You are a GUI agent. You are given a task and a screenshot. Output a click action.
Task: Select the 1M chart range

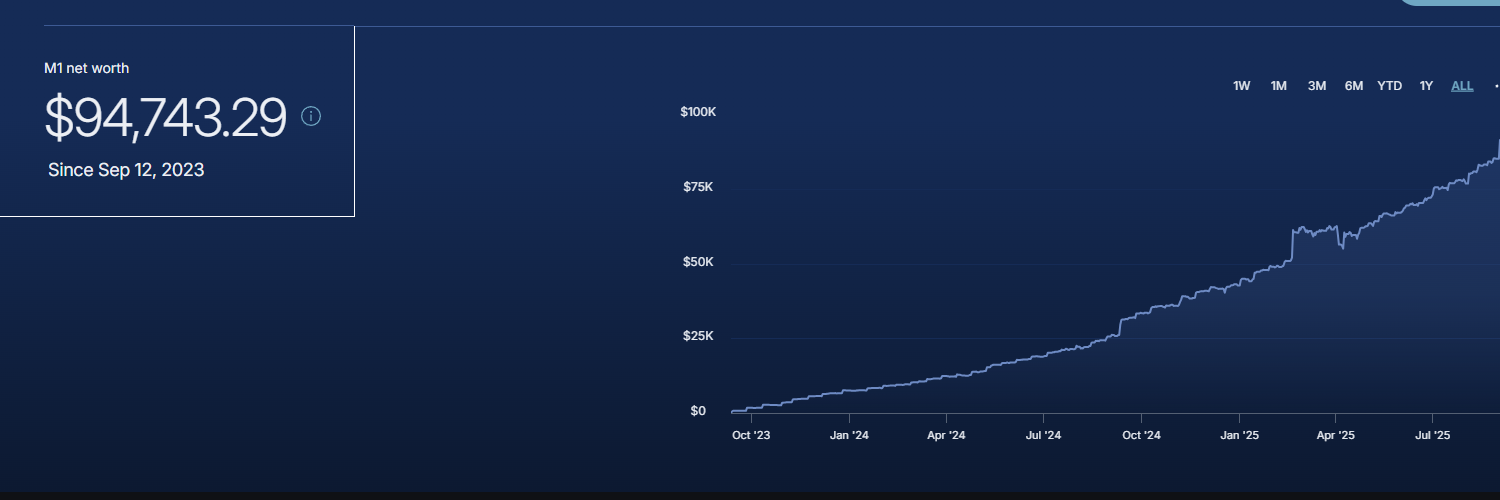pos(1279,86)
